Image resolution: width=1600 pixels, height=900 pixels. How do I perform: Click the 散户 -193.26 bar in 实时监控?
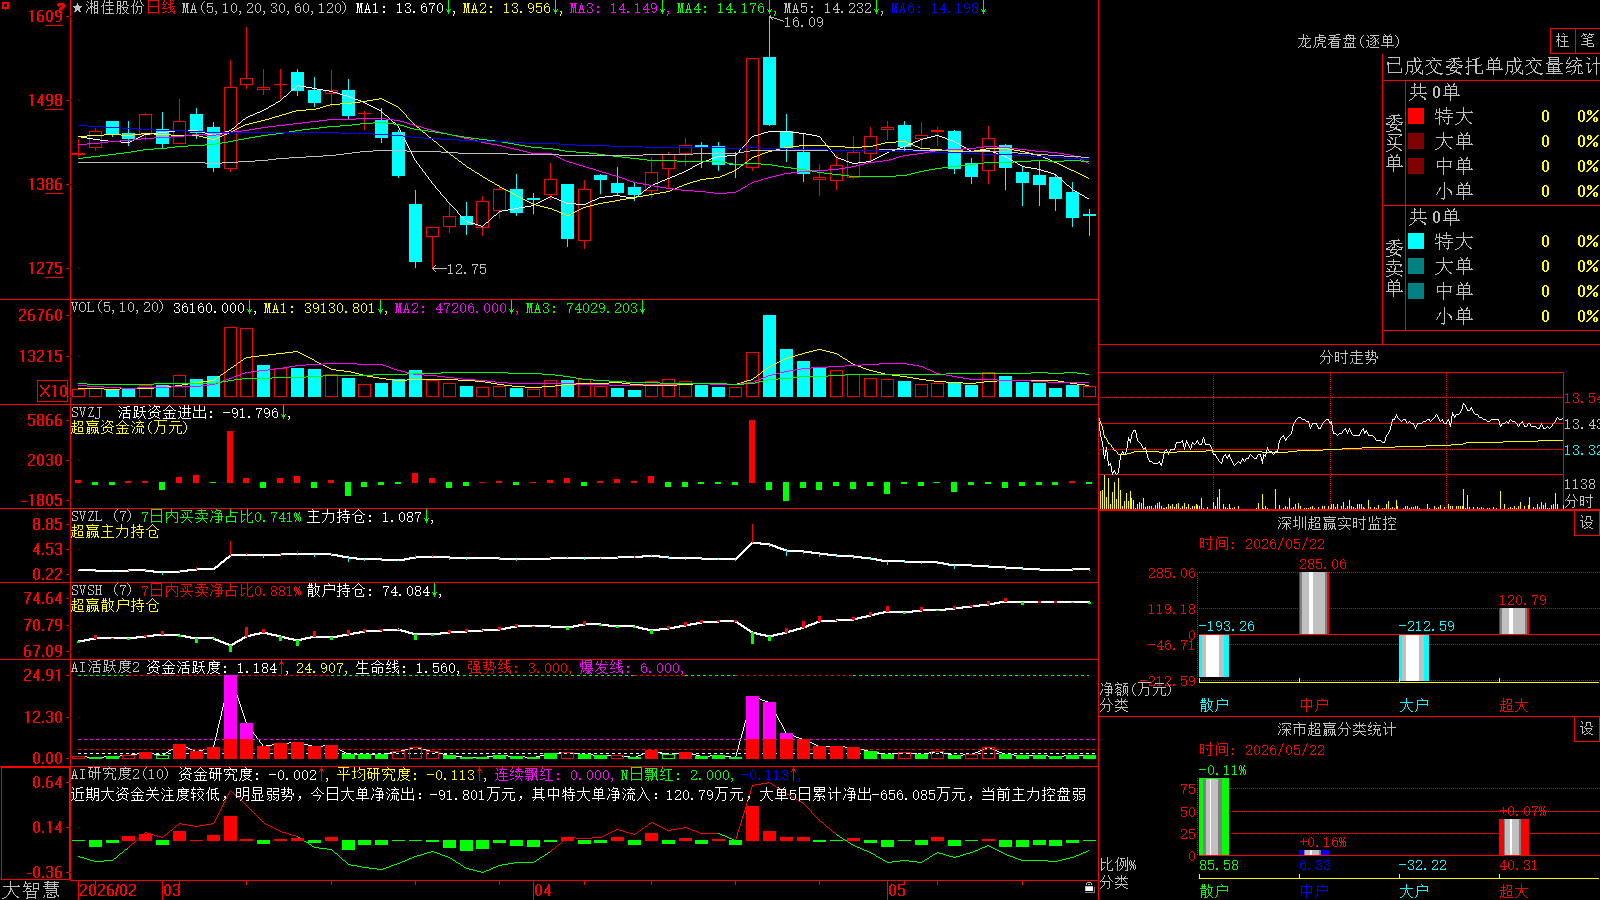[1214, 656]
